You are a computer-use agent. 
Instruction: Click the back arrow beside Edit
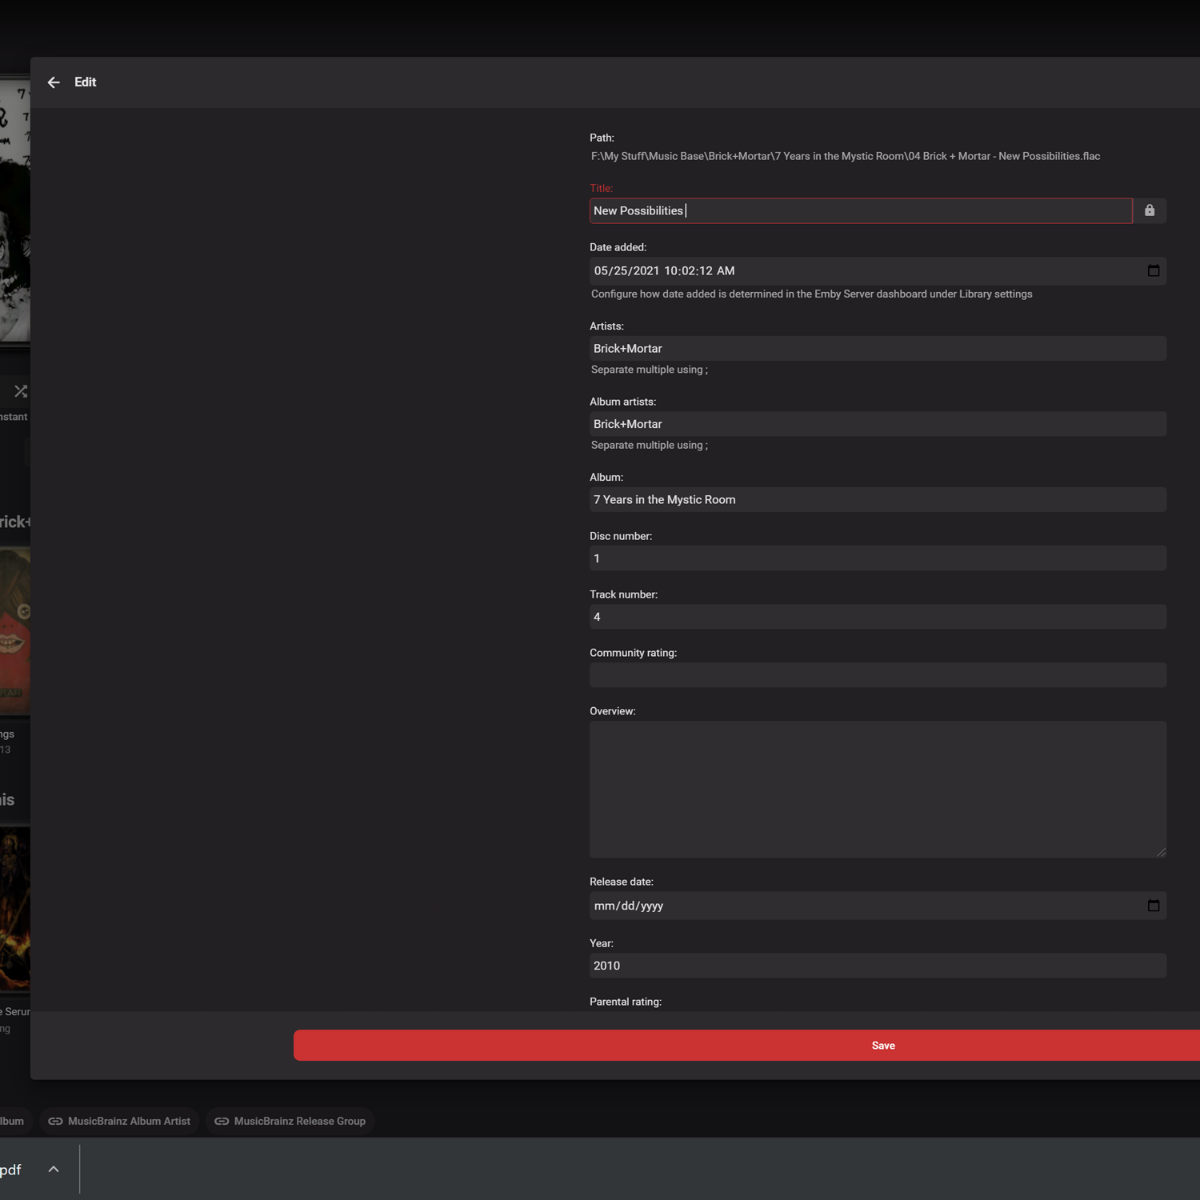tap(54, 82)
